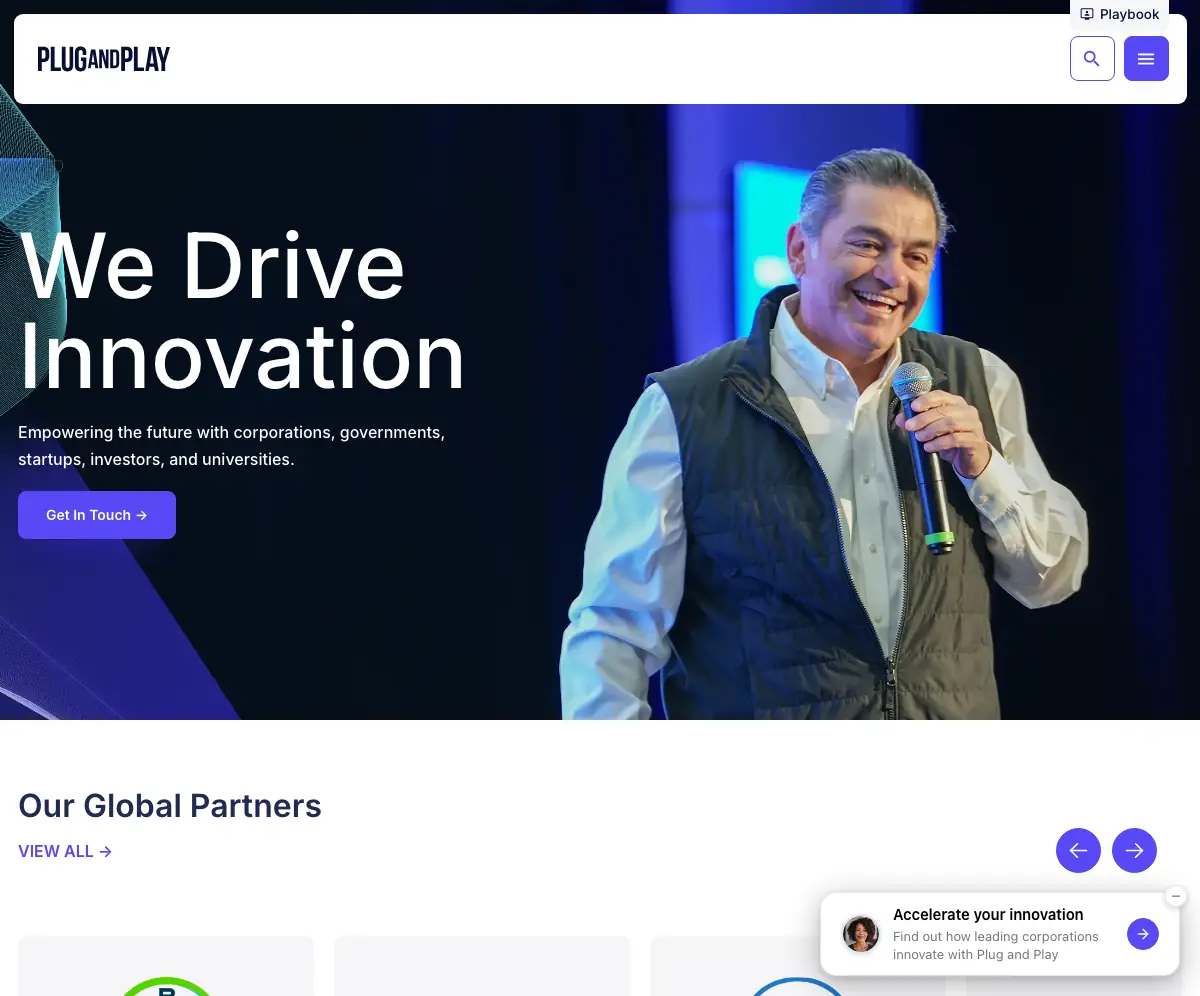
Task: Open popup's purple arrow button
Action: (x=1143, y=934)
